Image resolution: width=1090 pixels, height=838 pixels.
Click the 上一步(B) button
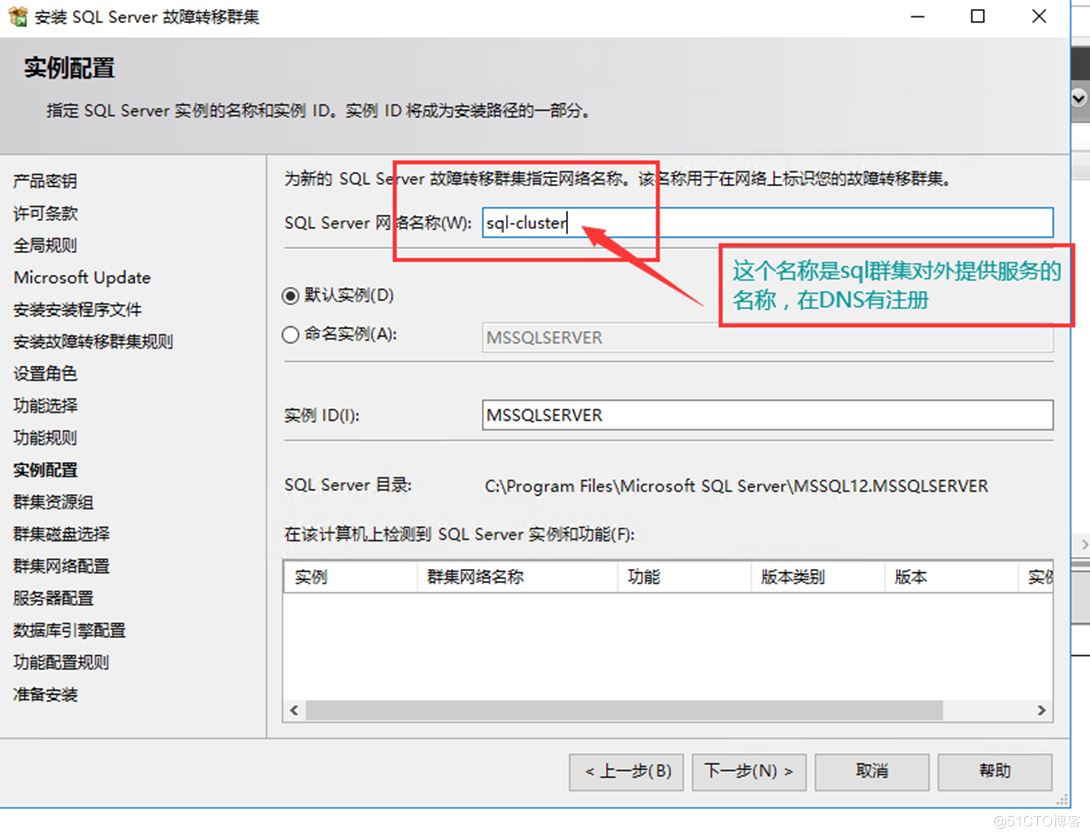coord(625,771)
